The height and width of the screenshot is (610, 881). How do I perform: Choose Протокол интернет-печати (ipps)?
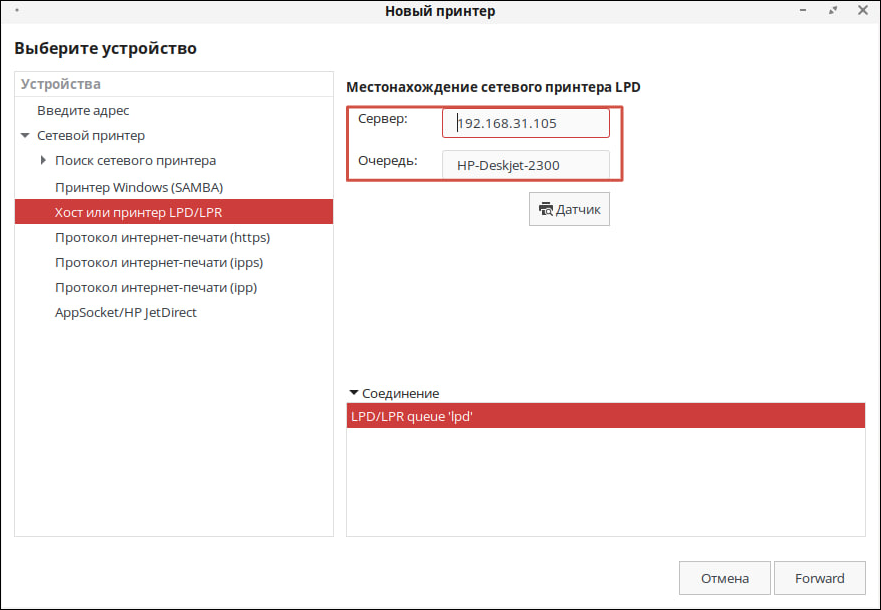159,262
